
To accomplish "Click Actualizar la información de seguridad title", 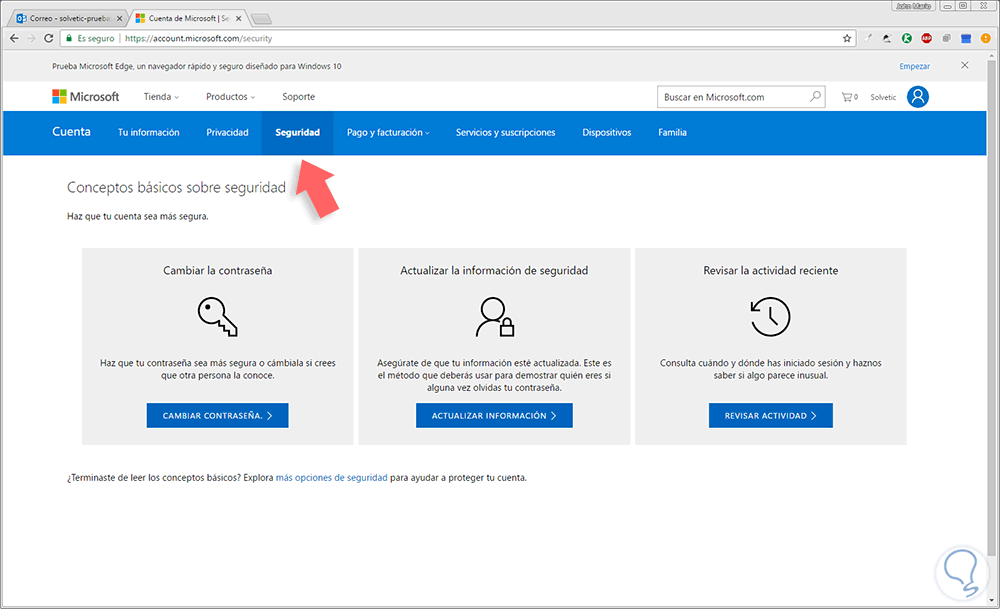I will pos(494,270).
